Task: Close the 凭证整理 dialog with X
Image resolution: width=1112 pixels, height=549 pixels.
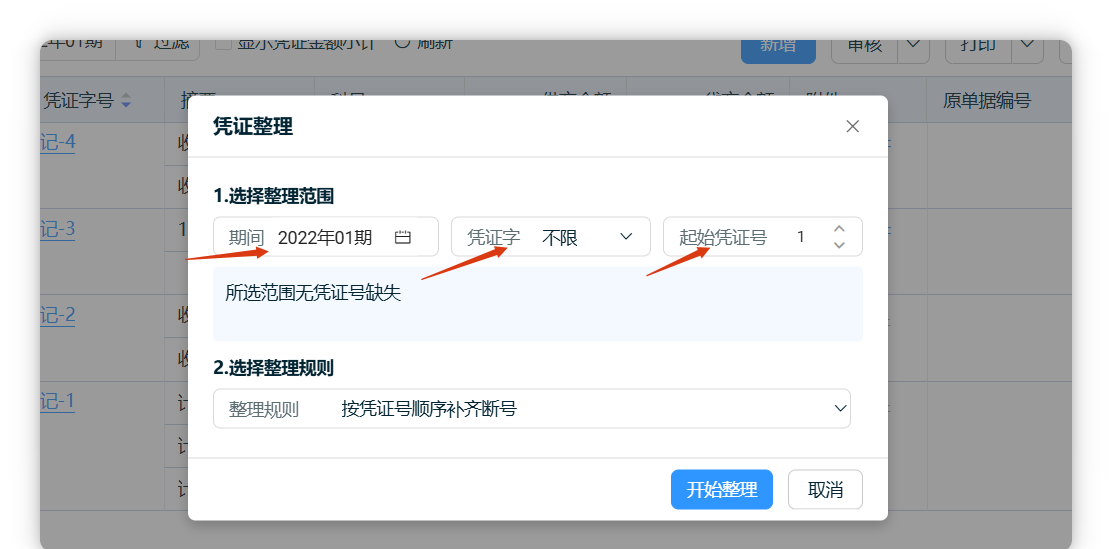Action: [852, 126]
